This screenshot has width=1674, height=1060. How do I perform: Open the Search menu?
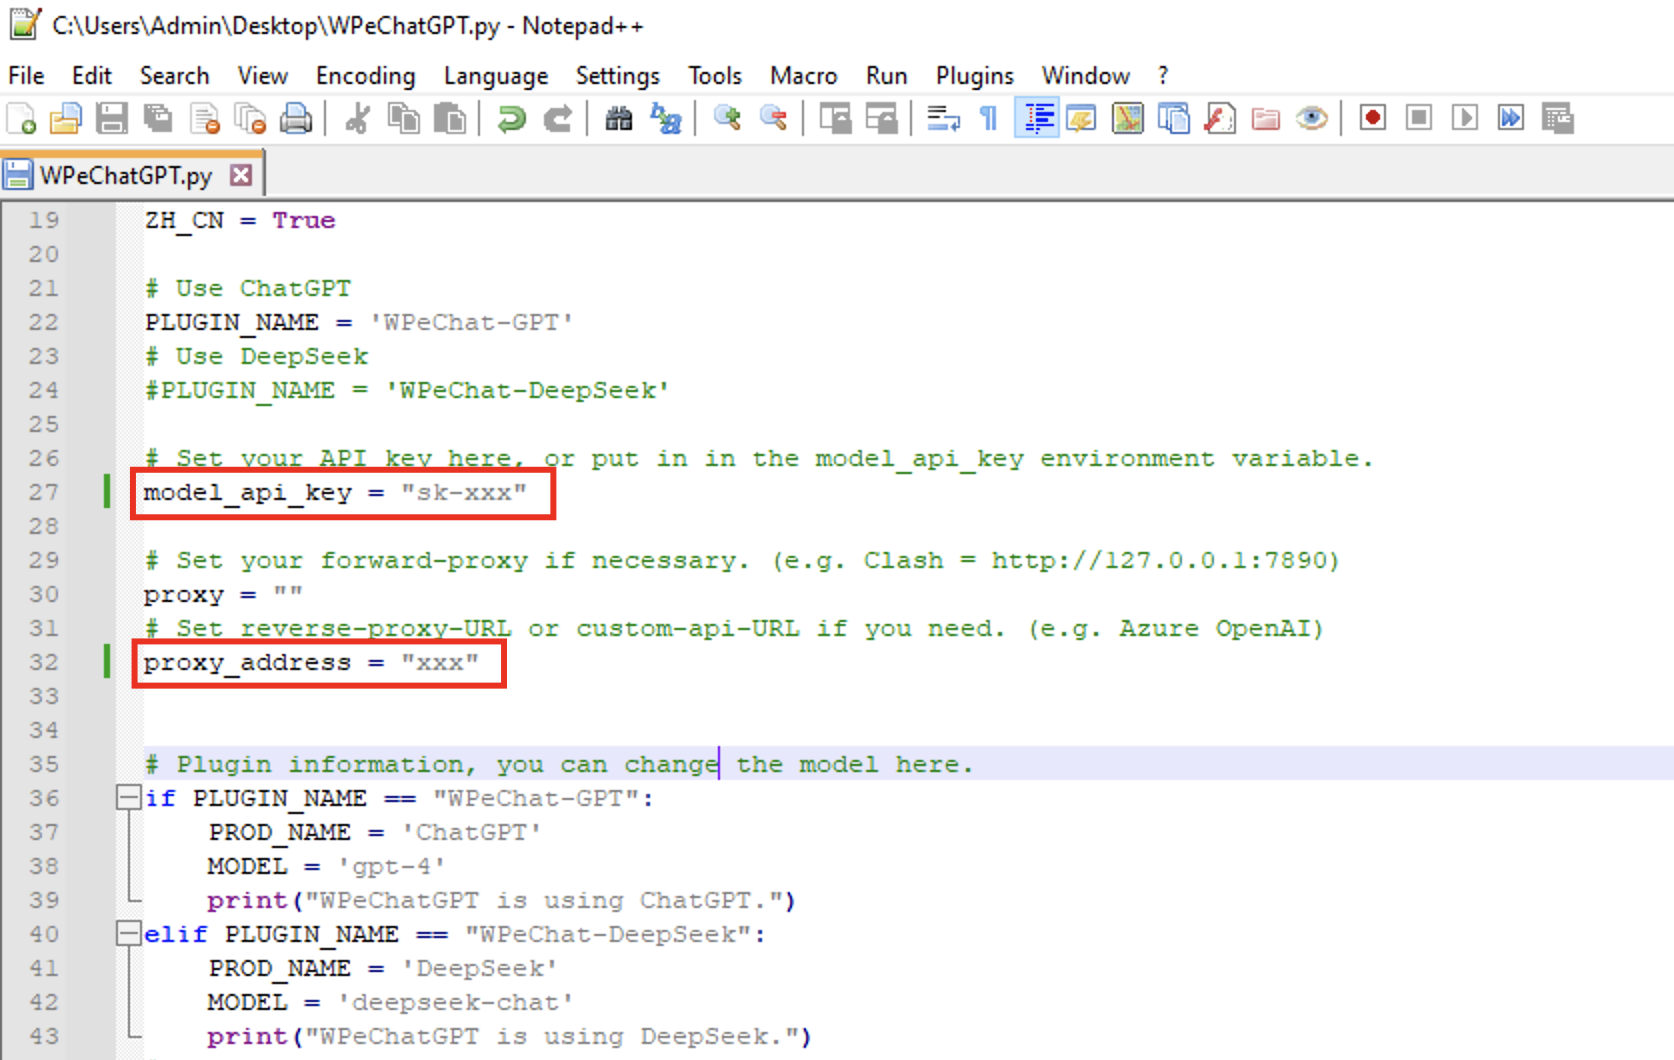coord(174,76)
